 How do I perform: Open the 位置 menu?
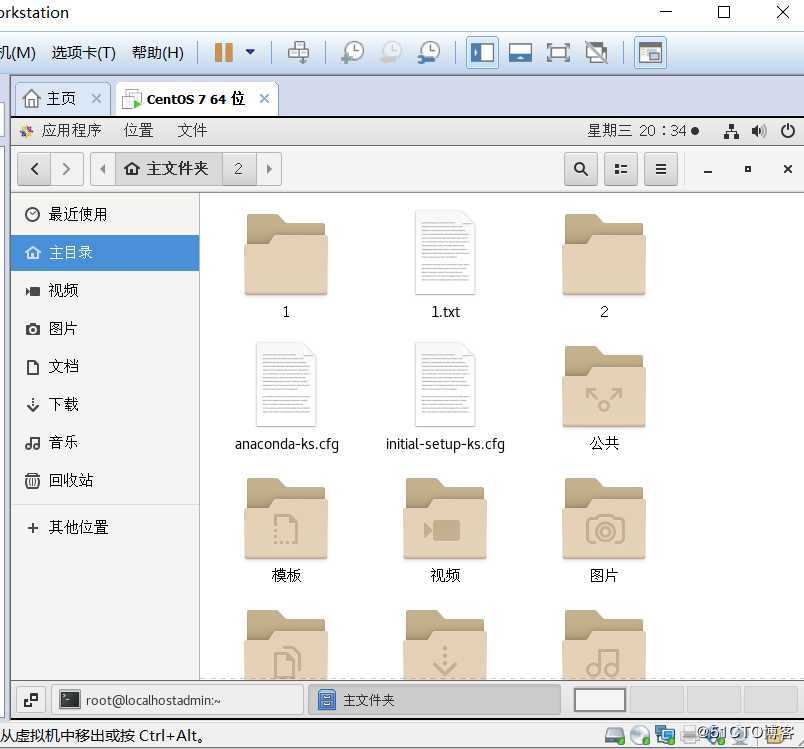[138, 131]
